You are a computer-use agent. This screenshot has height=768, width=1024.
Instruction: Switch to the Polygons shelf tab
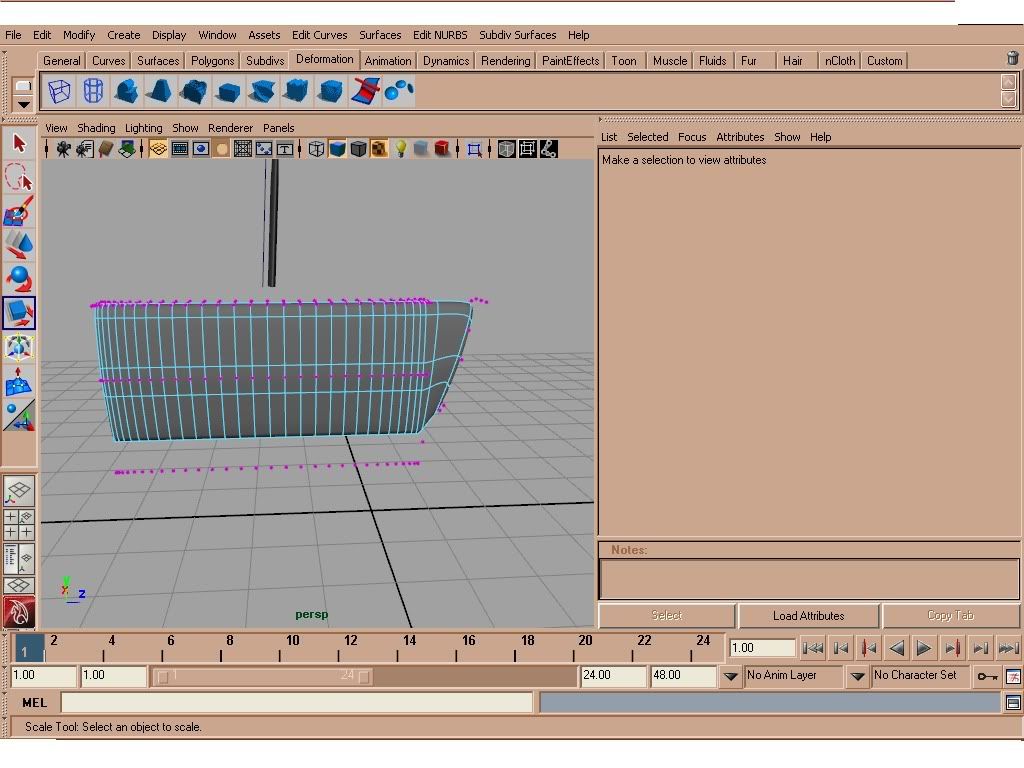tap(212, 61)
